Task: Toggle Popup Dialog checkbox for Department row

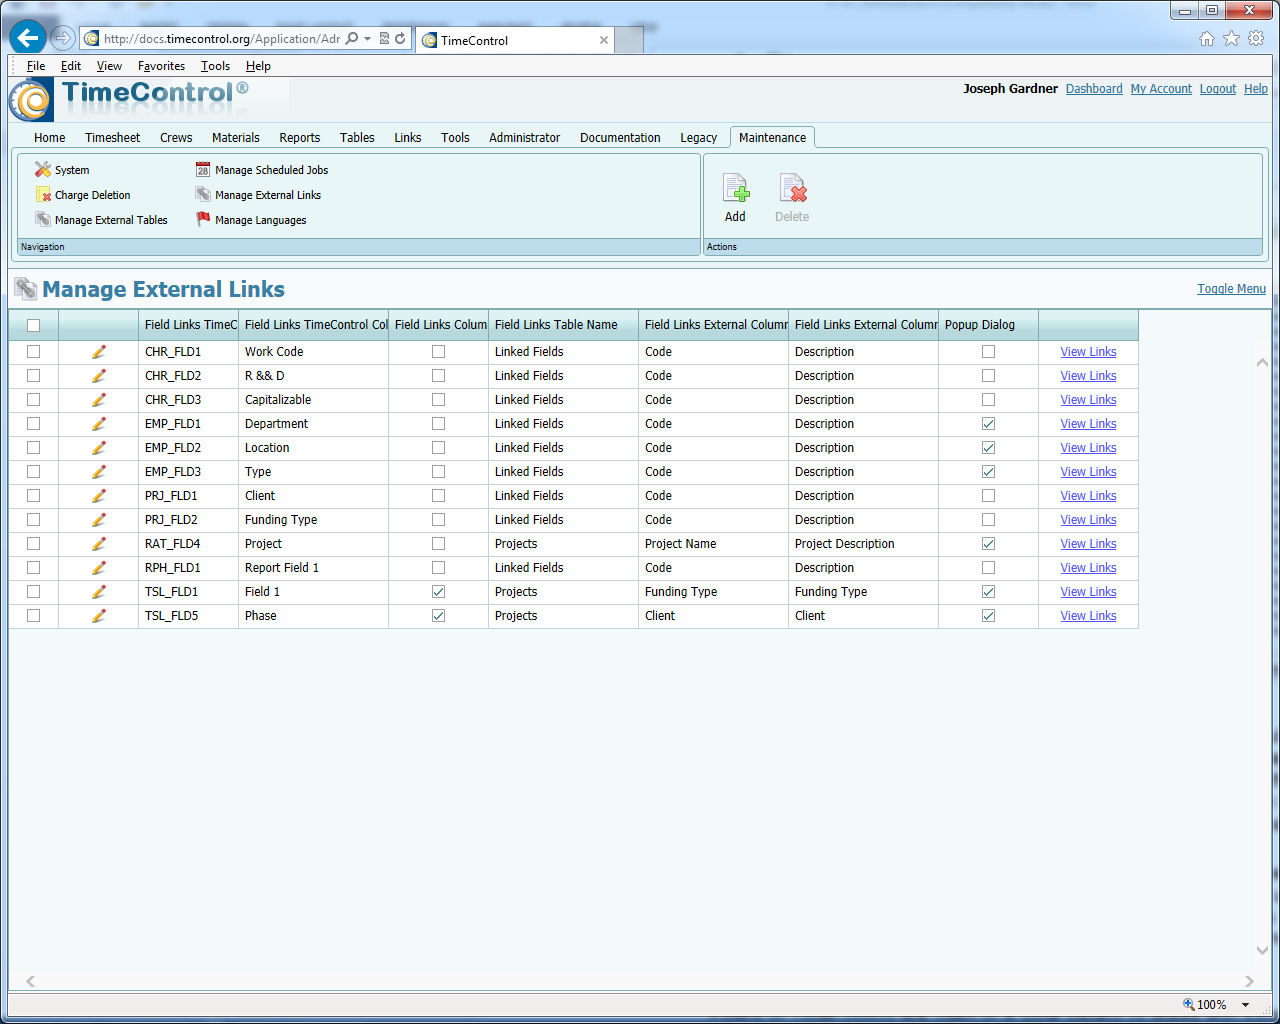Action: click(989, 424)
